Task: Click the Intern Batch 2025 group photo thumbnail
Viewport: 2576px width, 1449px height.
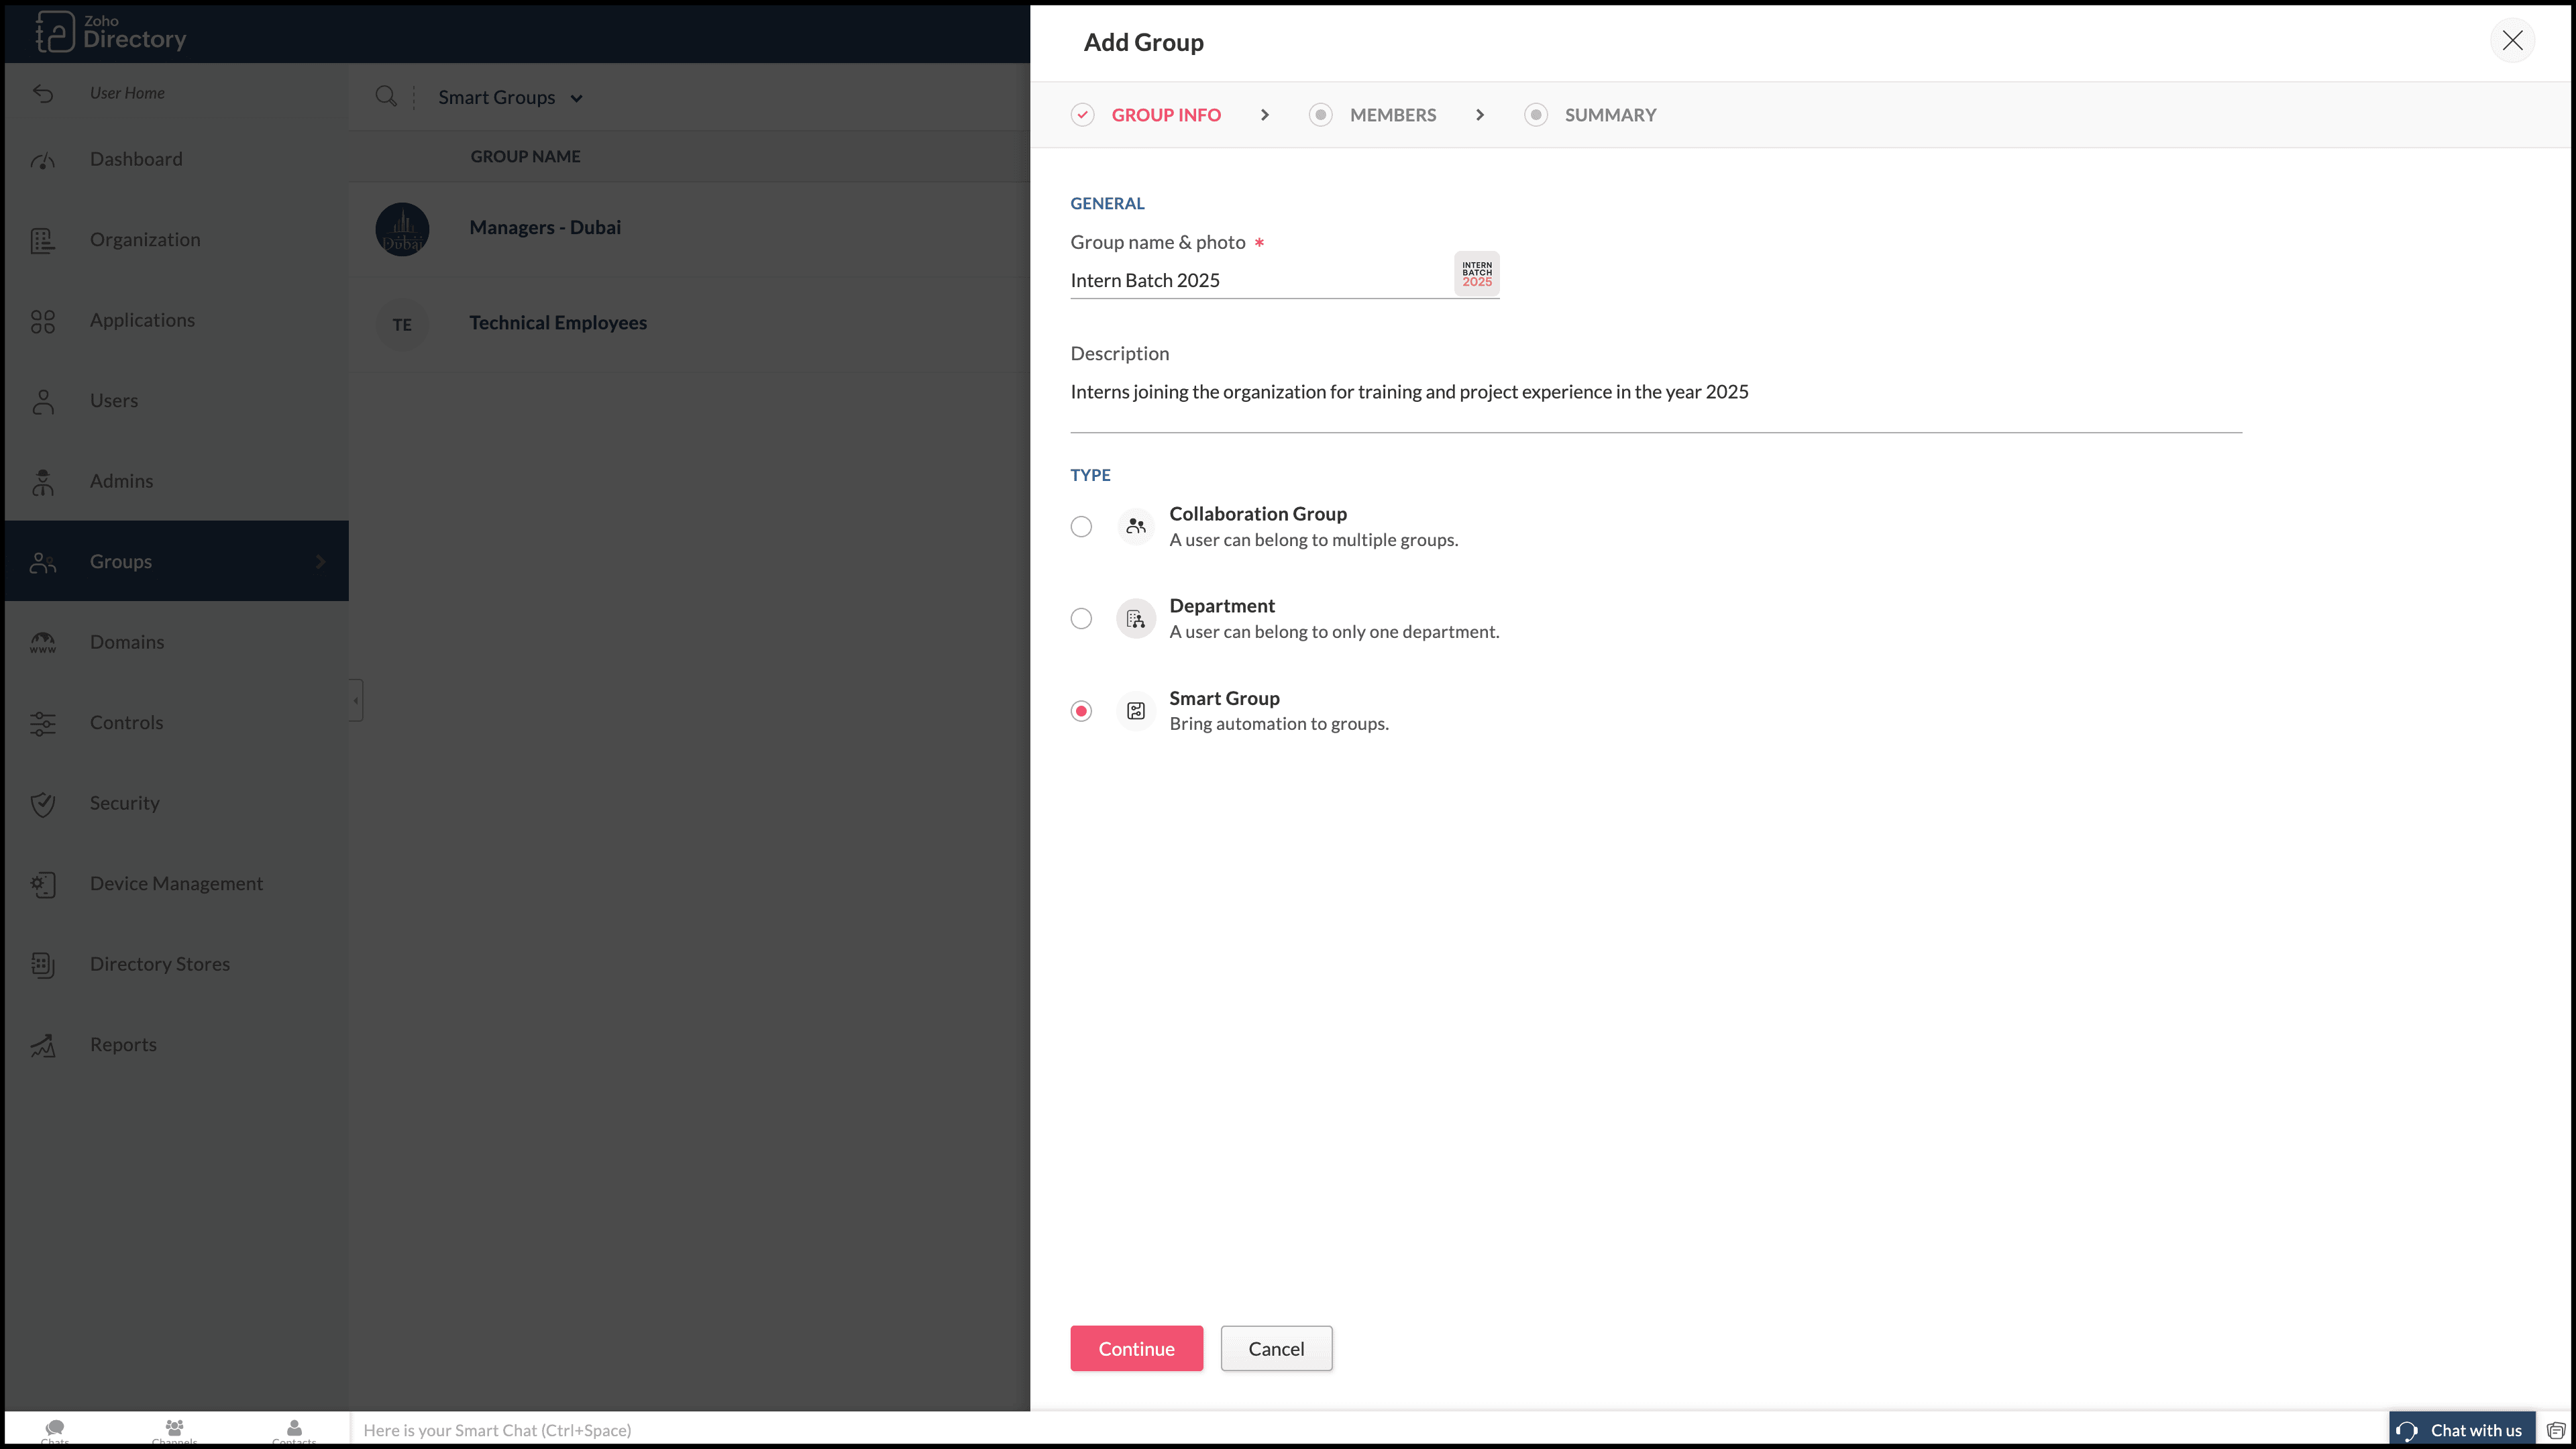Action: [x=1476, y=273]
